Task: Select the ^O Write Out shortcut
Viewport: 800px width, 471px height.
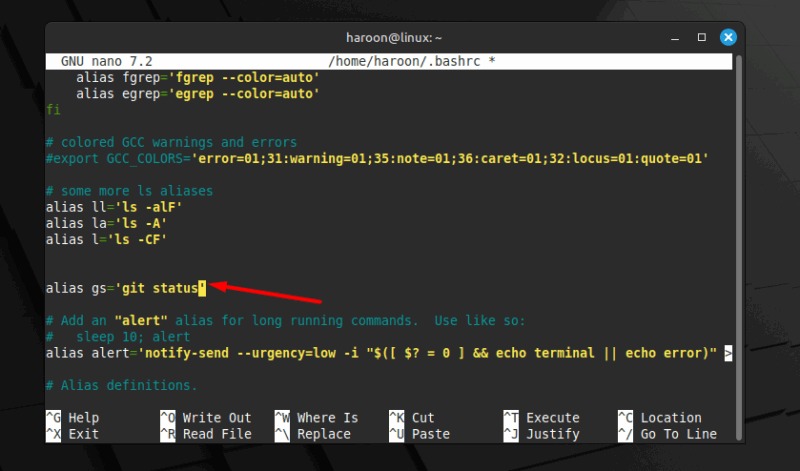Action: 205,418
